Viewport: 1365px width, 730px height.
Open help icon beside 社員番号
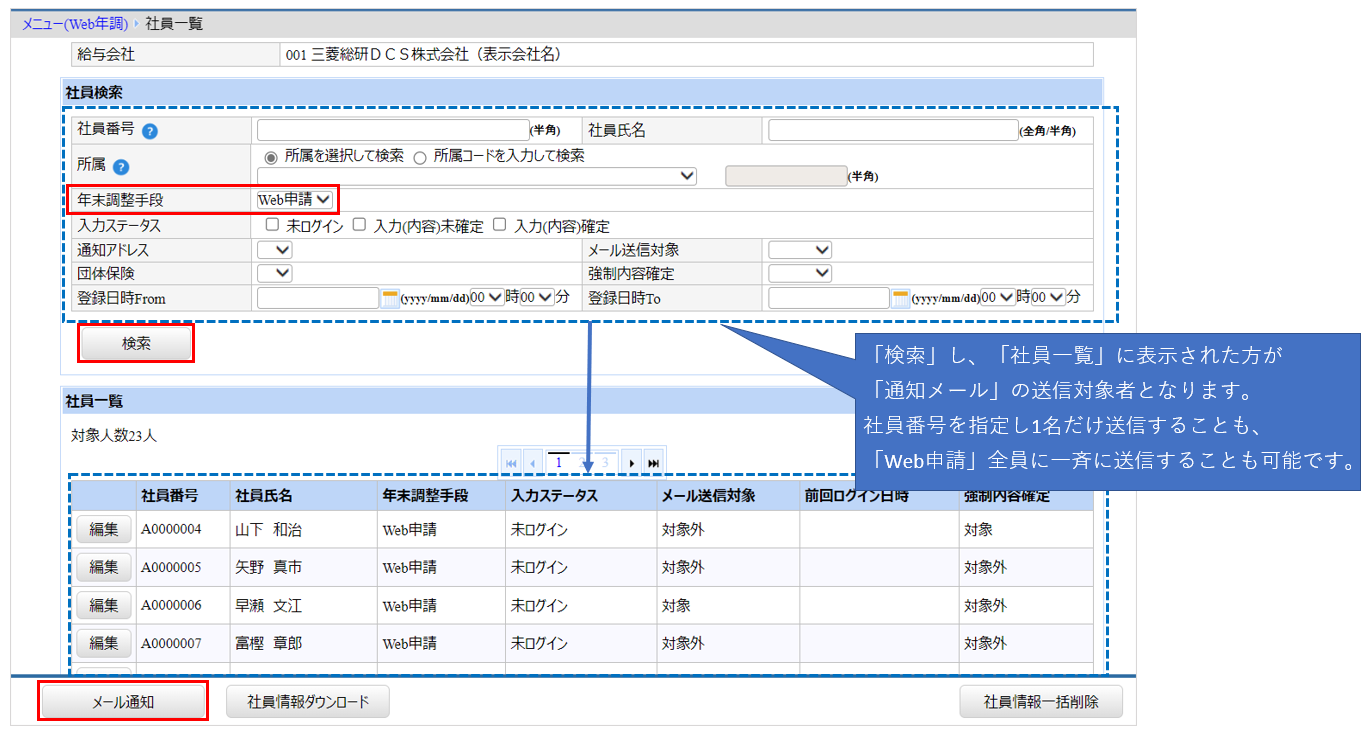point(150,131)
